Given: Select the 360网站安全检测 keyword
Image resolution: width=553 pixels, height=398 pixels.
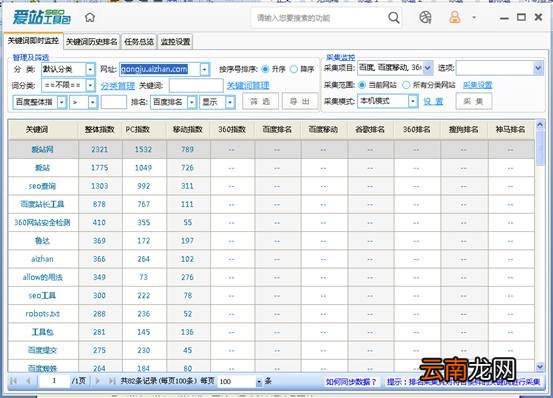Looking at the screenshot, I should 42,222.
